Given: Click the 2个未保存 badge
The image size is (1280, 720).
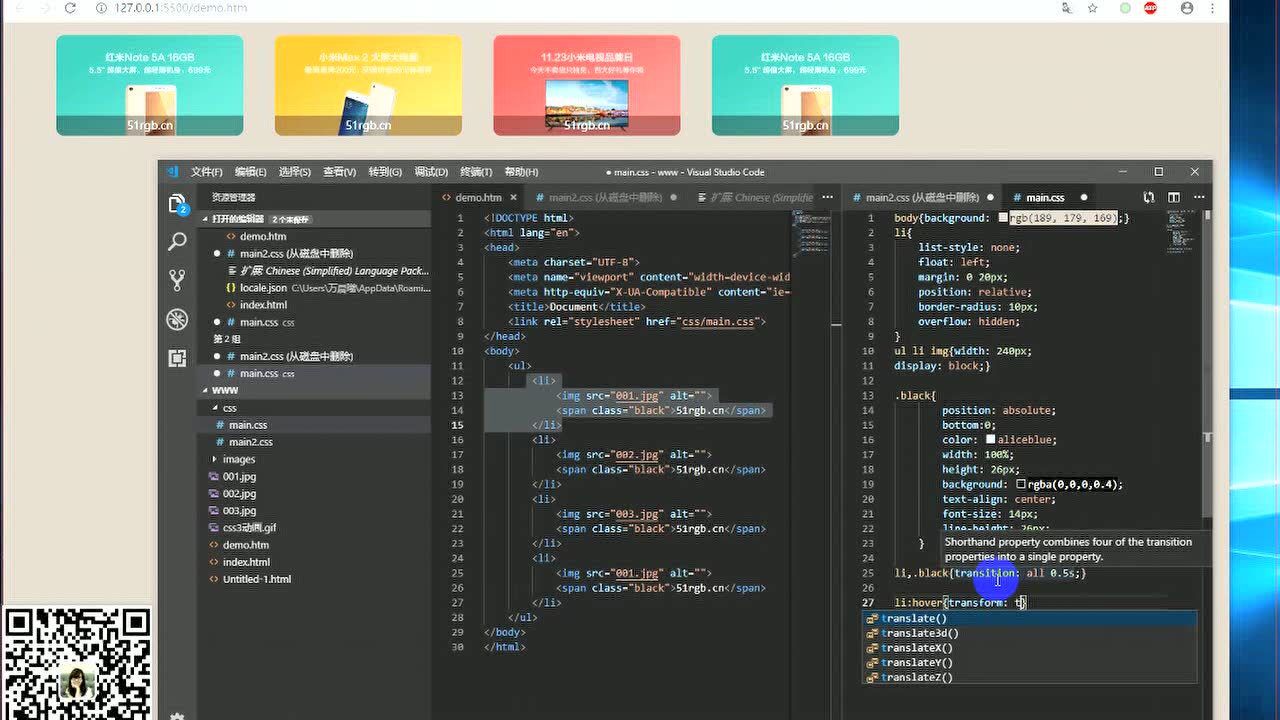Looking at the screenshot, I should 291,219.
